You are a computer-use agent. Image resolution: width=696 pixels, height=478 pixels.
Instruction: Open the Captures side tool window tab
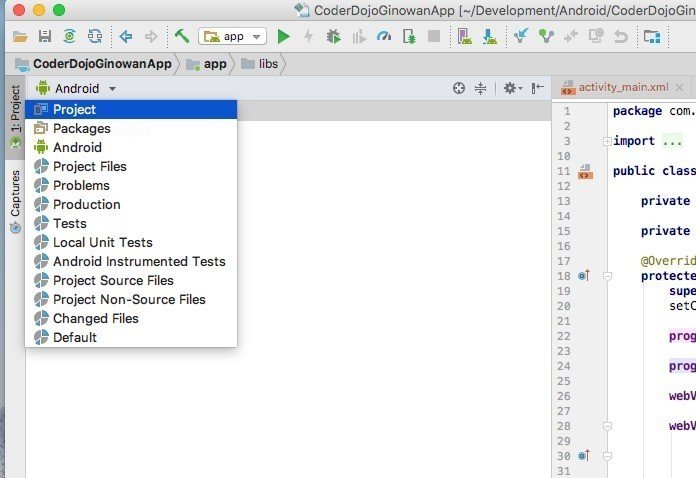tap(15, 201)
